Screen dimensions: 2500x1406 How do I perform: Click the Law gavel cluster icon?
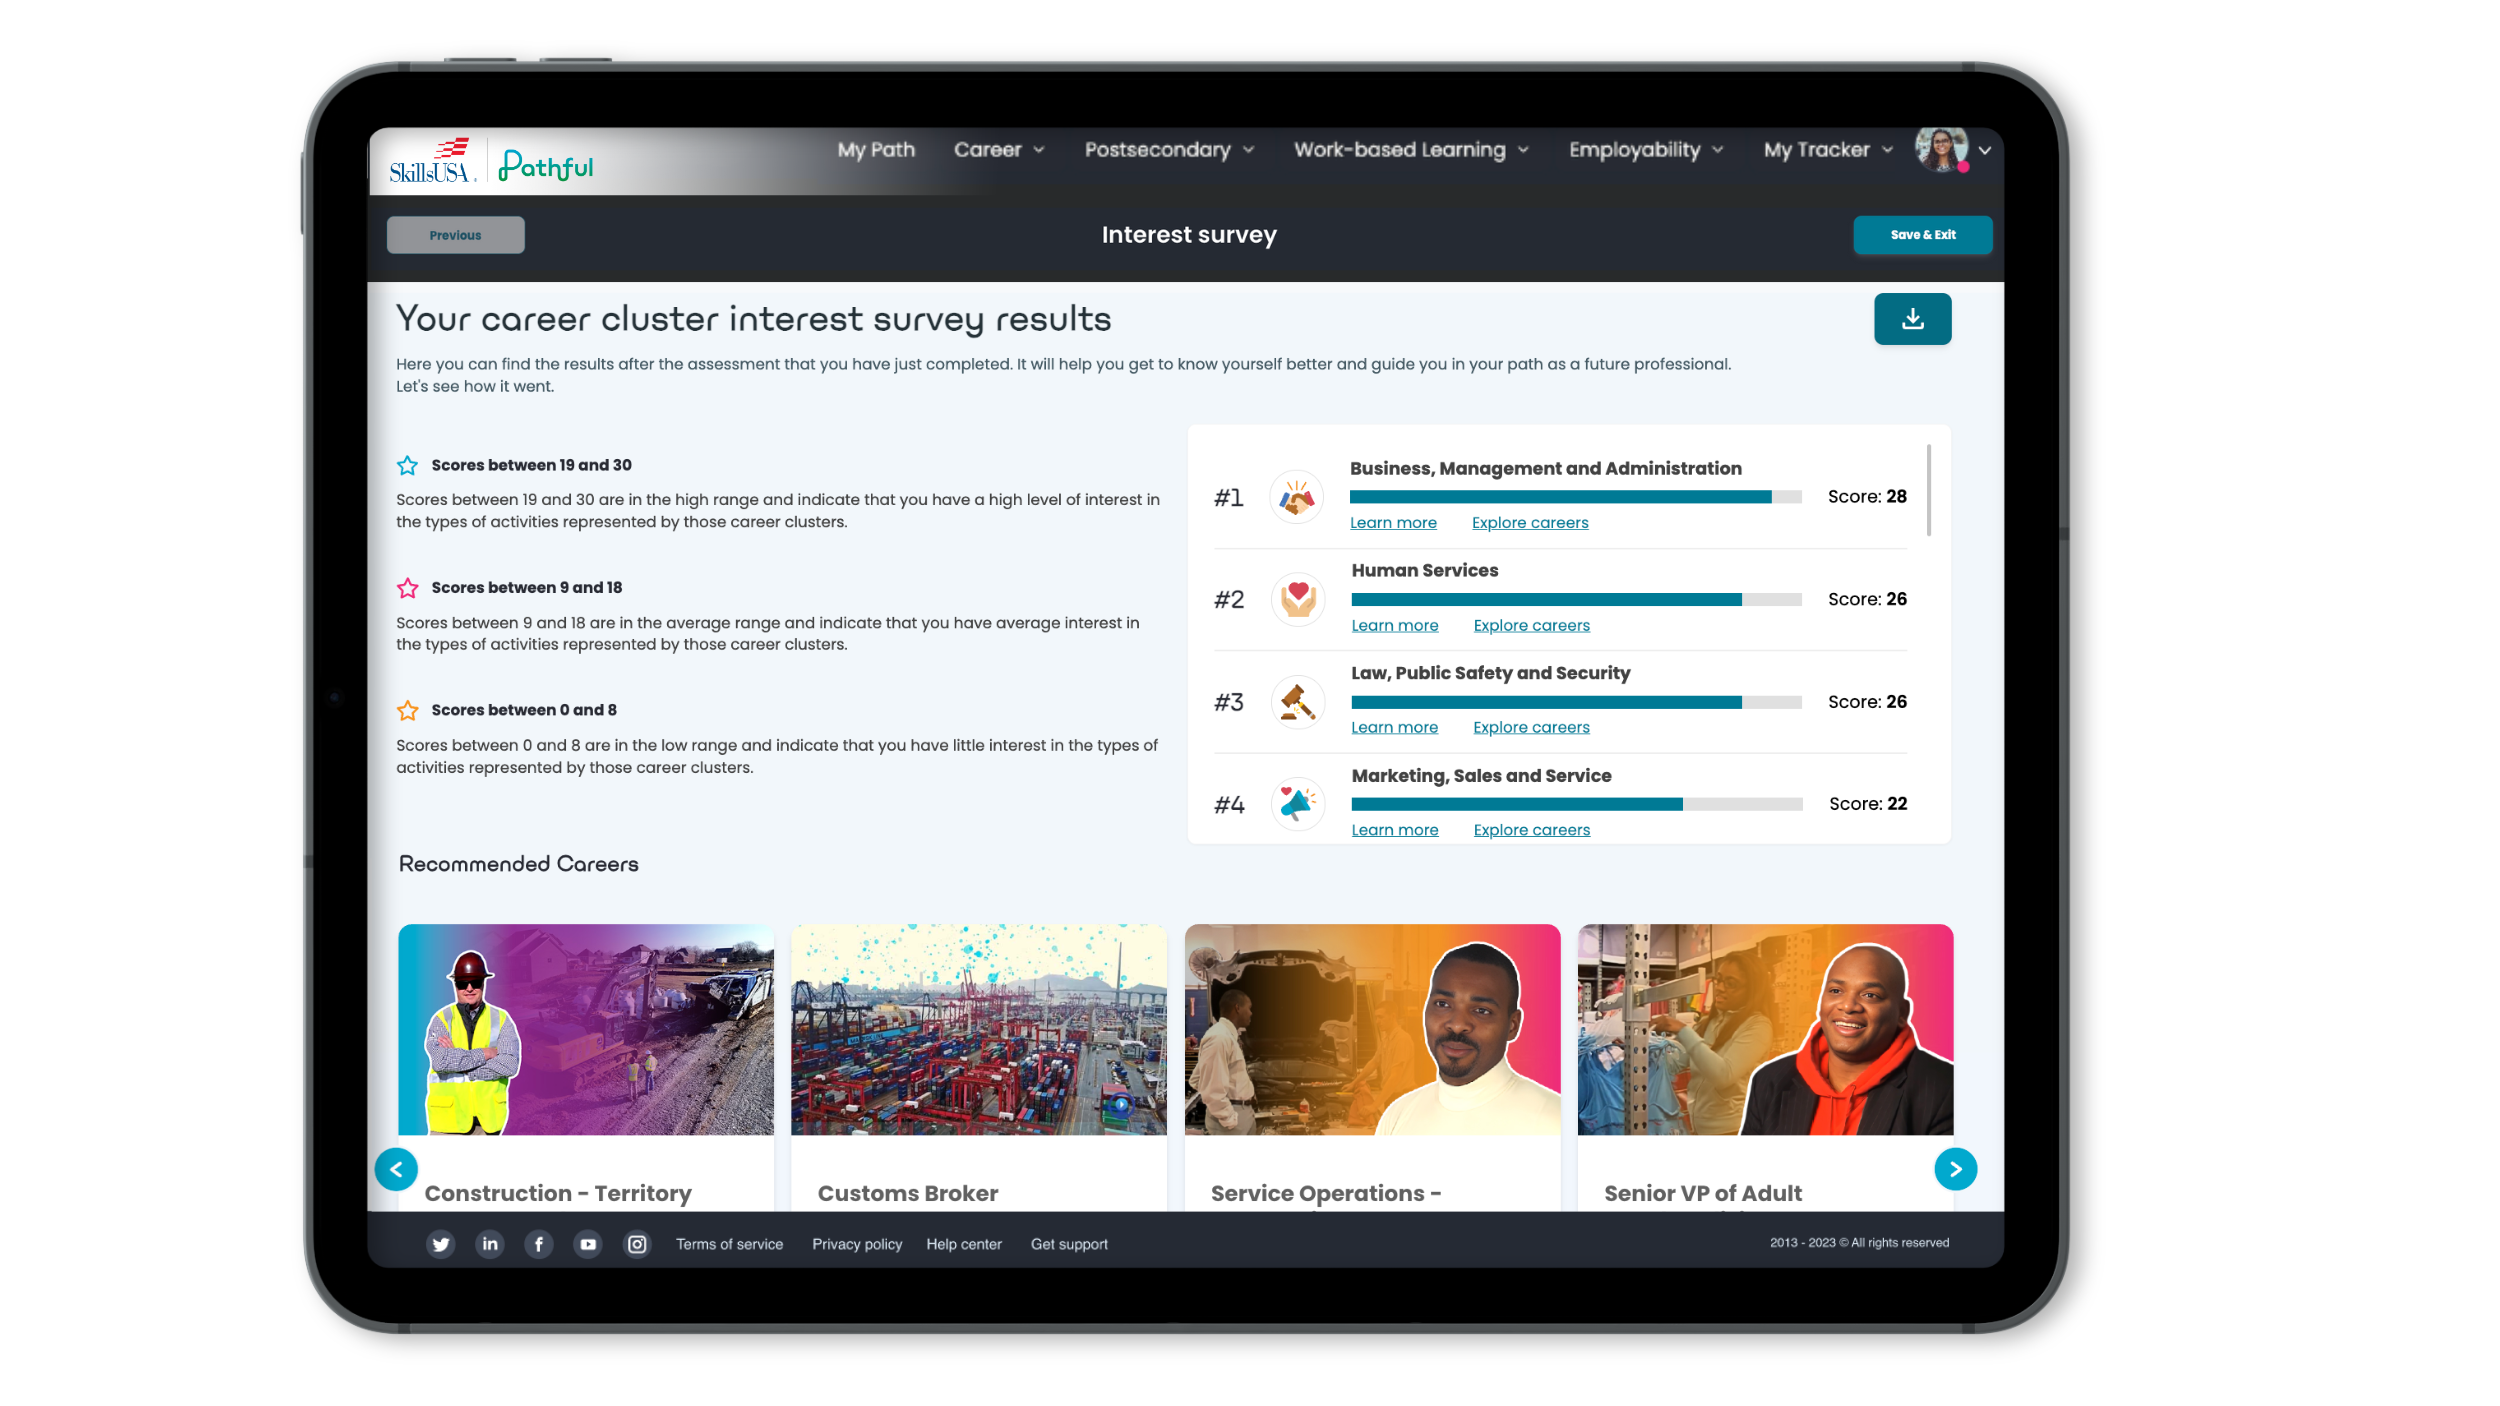(x=1297, y=702)
